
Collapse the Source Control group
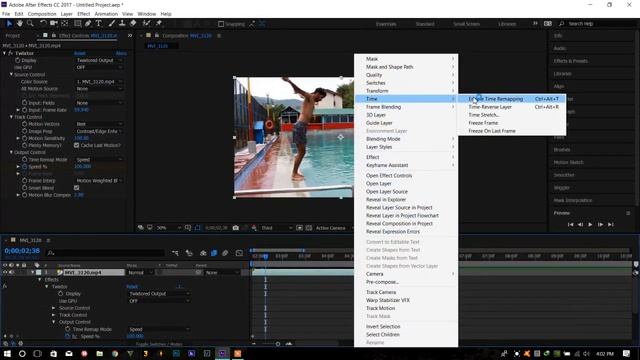tap(11, 75)
